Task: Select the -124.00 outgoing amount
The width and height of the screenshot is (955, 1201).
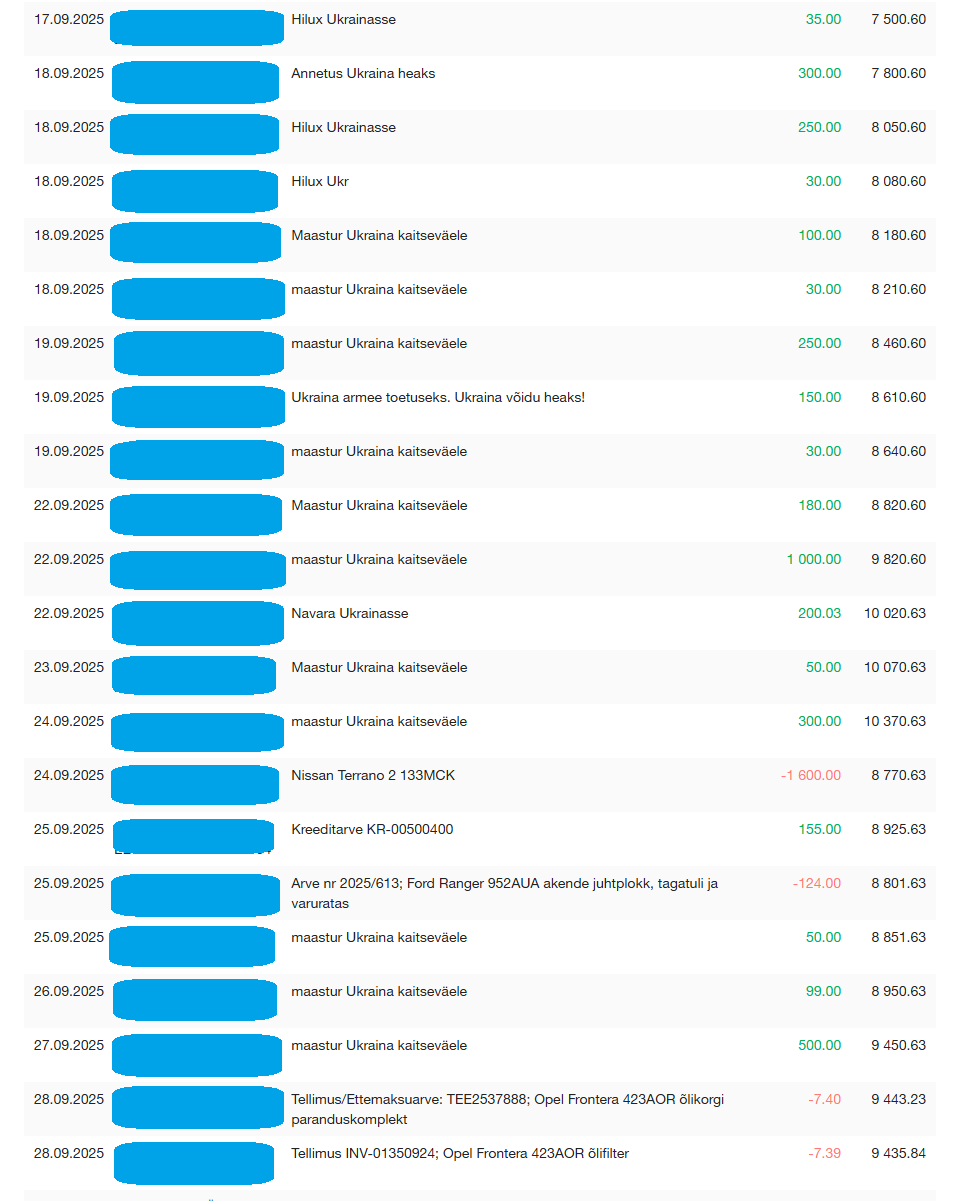Action: (x=816, y=883)
